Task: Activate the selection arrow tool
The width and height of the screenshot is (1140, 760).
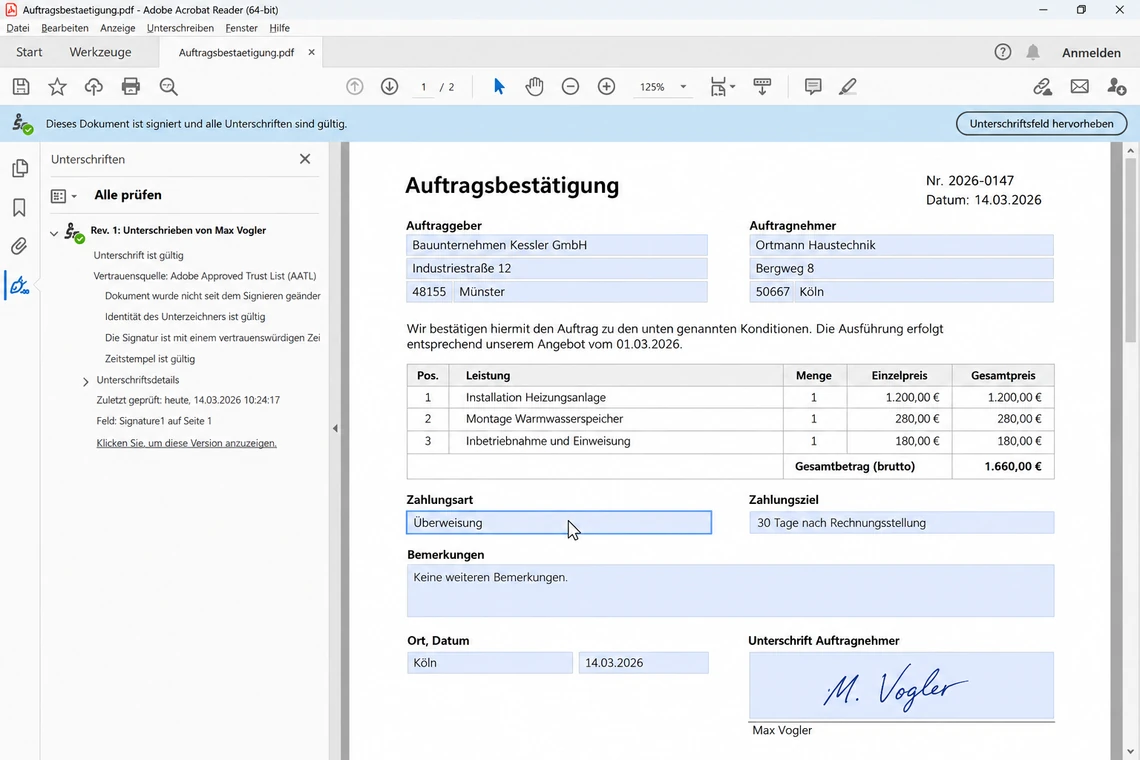Action: [499, 87]
